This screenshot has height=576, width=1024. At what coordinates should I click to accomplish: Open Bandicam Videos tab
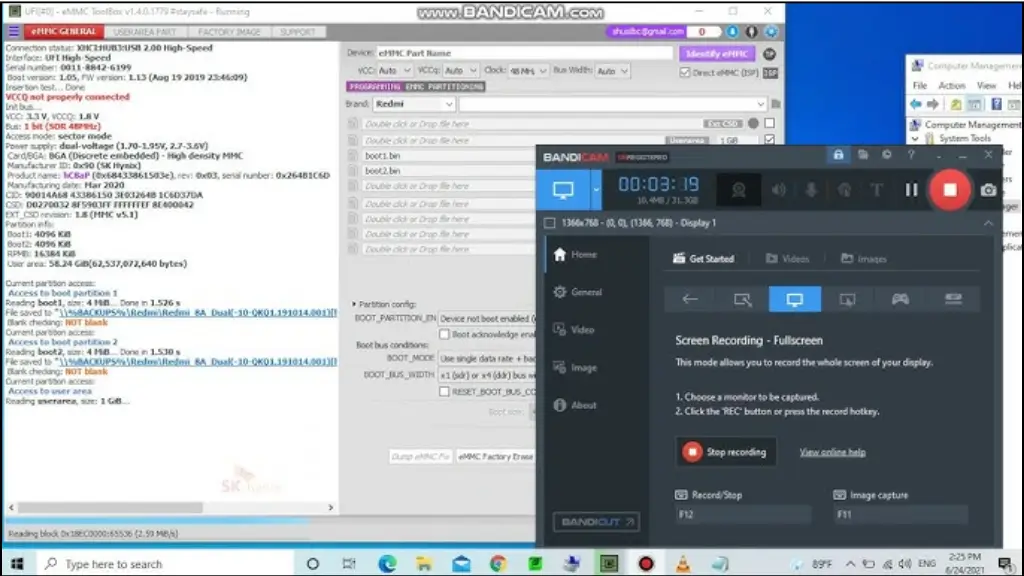[x=788, y=259]
